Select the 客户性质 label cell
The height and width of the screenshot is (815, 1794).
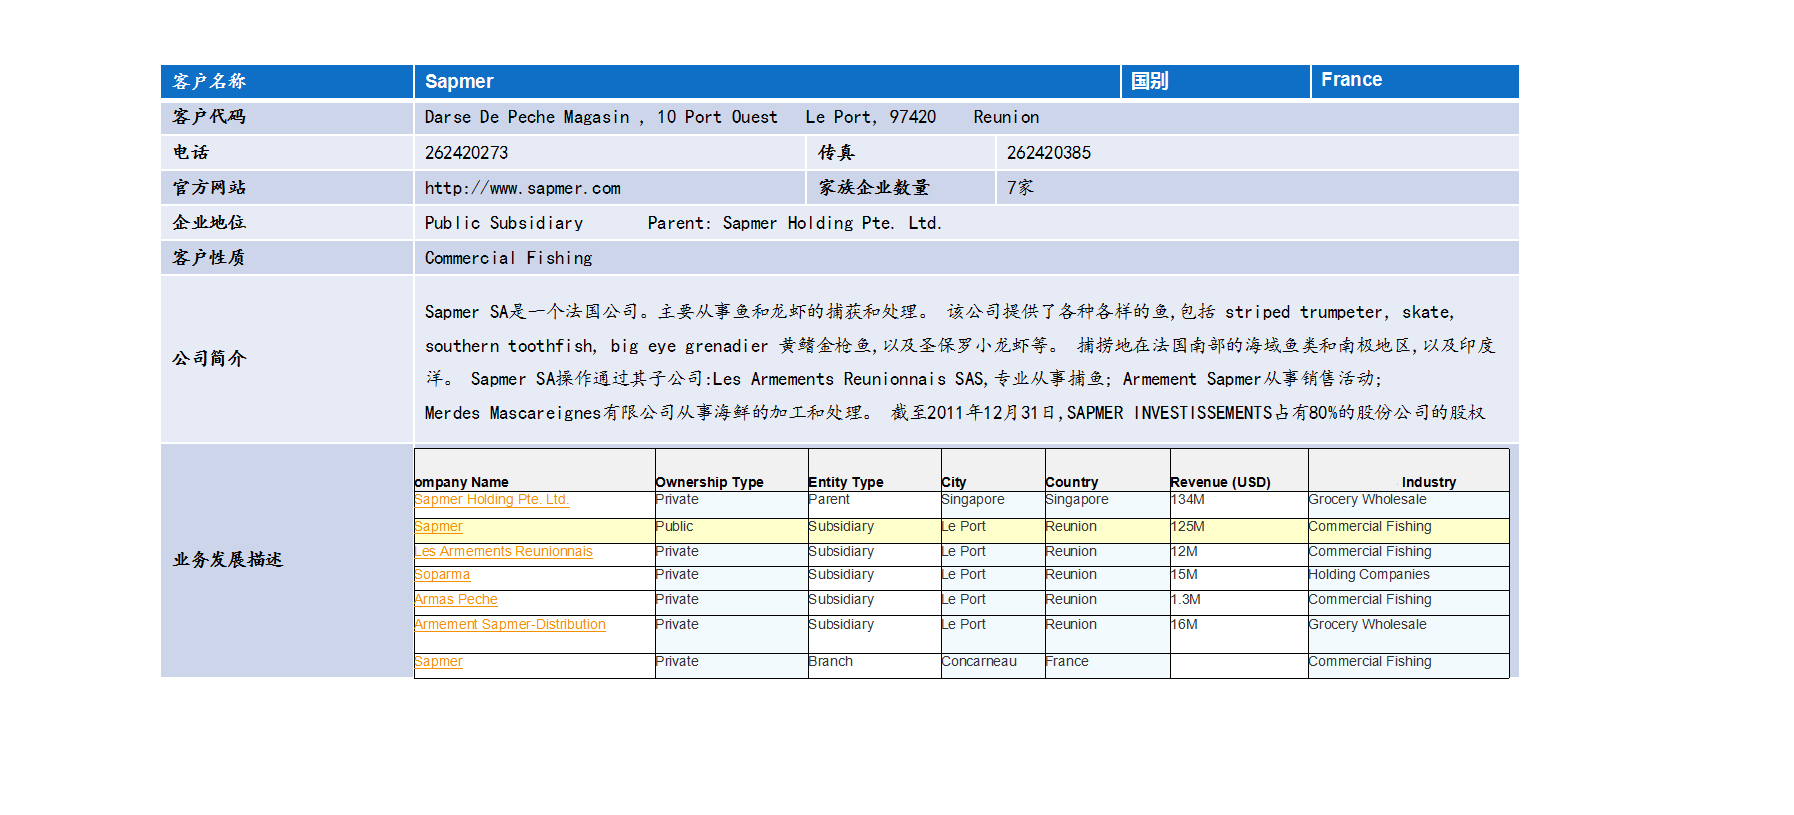click(x=287, y=258)
